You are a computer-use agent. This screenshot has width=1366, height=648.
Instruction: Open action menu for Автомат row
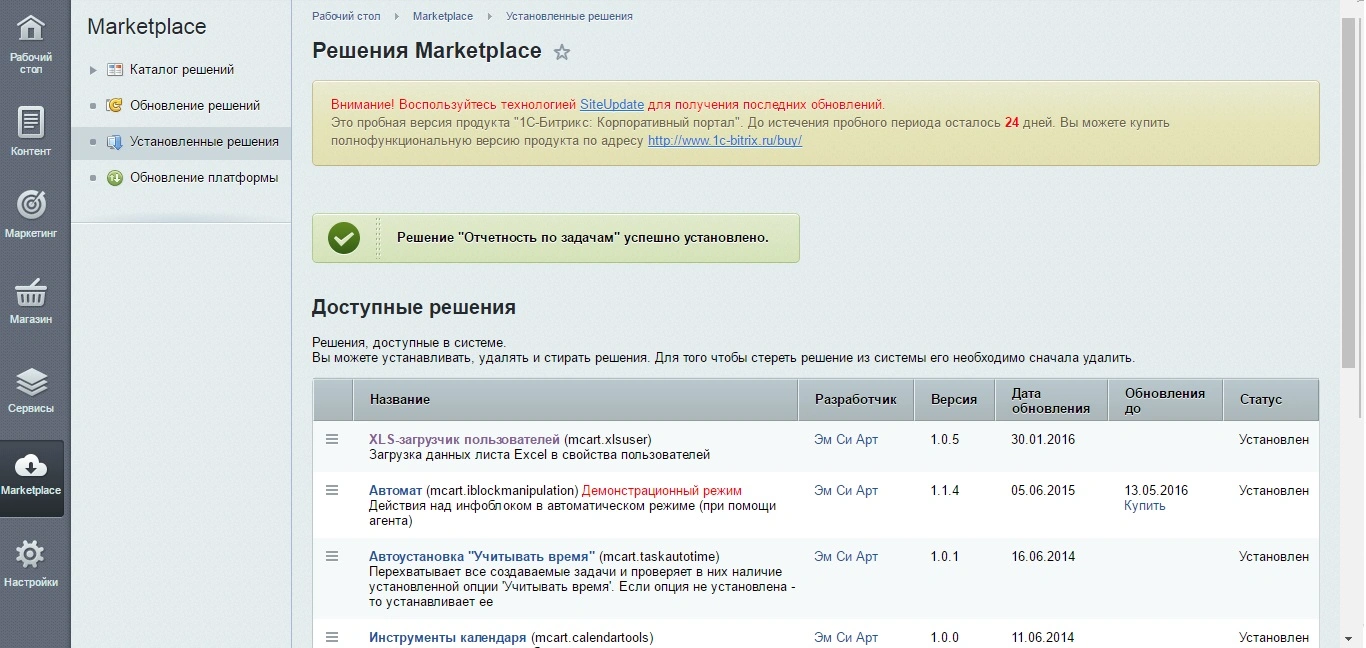332,490
